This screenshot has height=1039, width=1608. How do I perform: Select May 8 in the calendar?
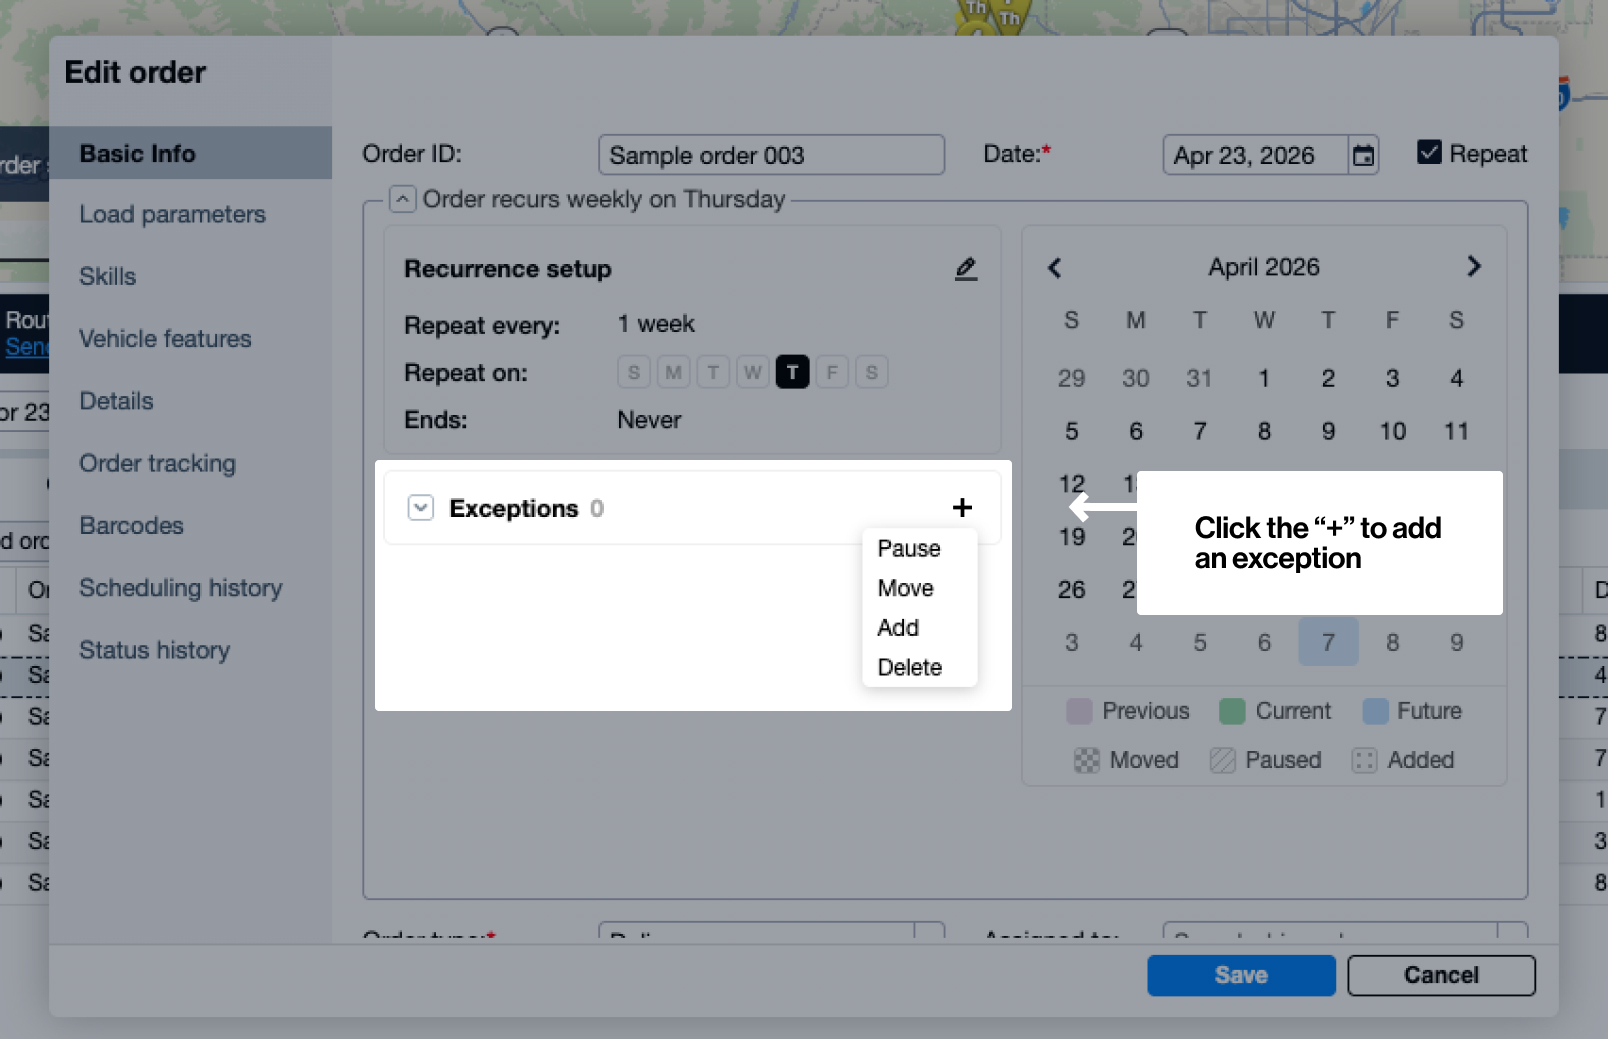1392,642
